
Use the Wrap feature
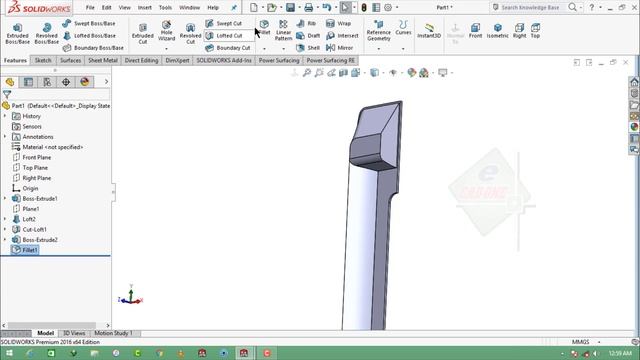tap(338, 23)
